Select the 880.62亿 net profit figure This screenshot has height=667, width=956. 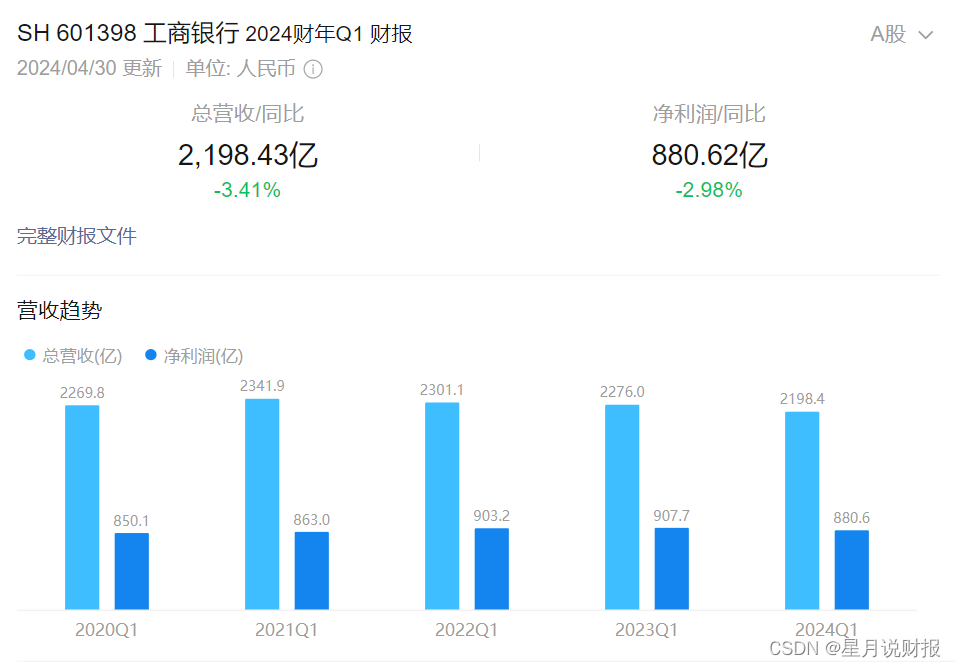(709, 155)
